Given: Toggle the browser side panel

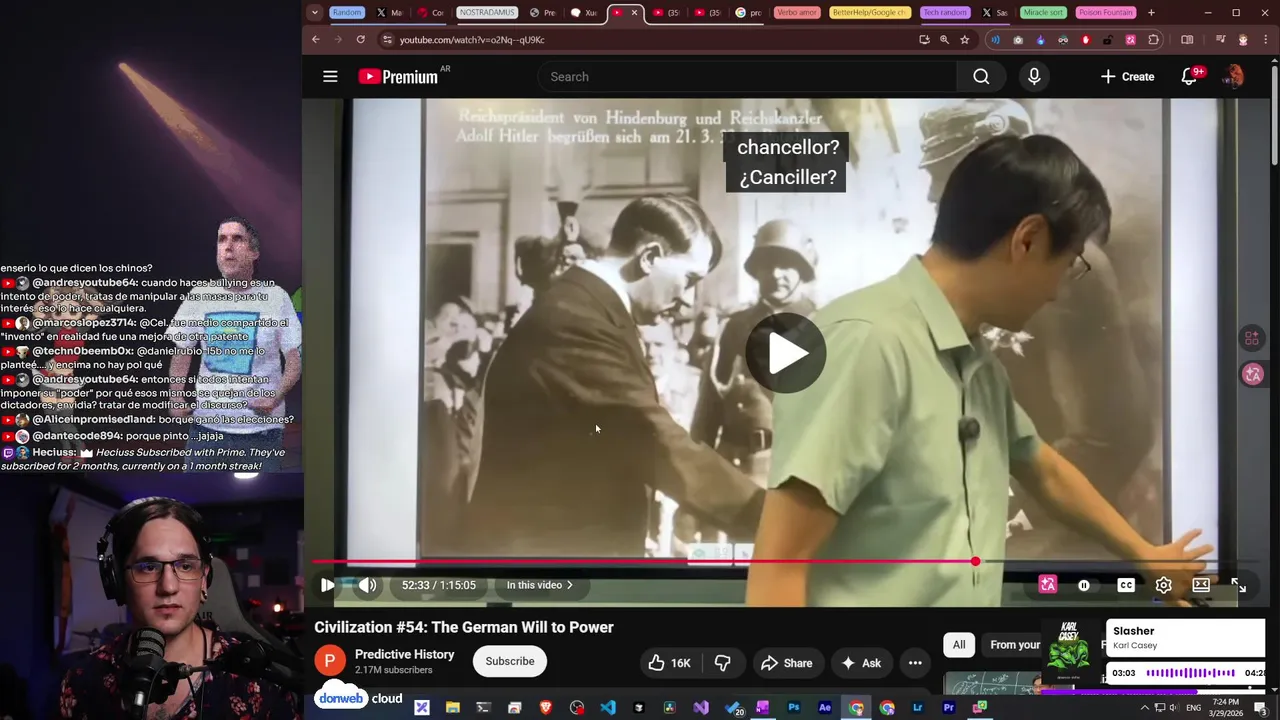Looking at the screenshot, I should tap(1187, 40).
